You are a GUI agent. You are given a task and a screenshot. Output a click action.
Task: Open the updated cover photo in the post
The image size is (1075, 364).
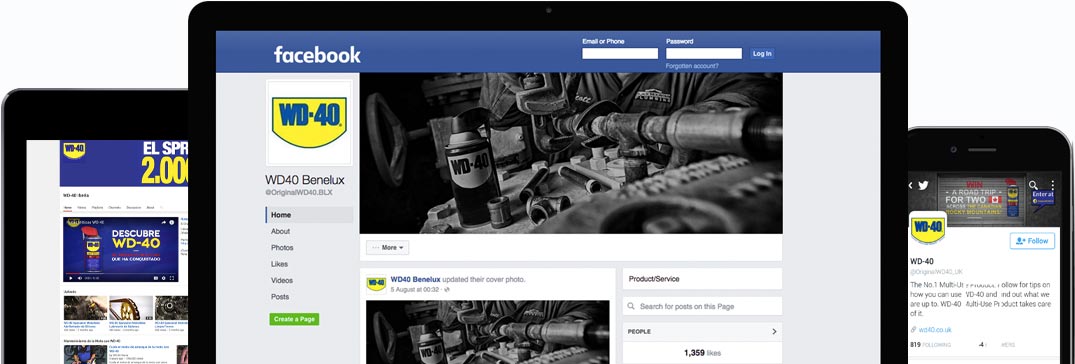[x=487, y=332]
